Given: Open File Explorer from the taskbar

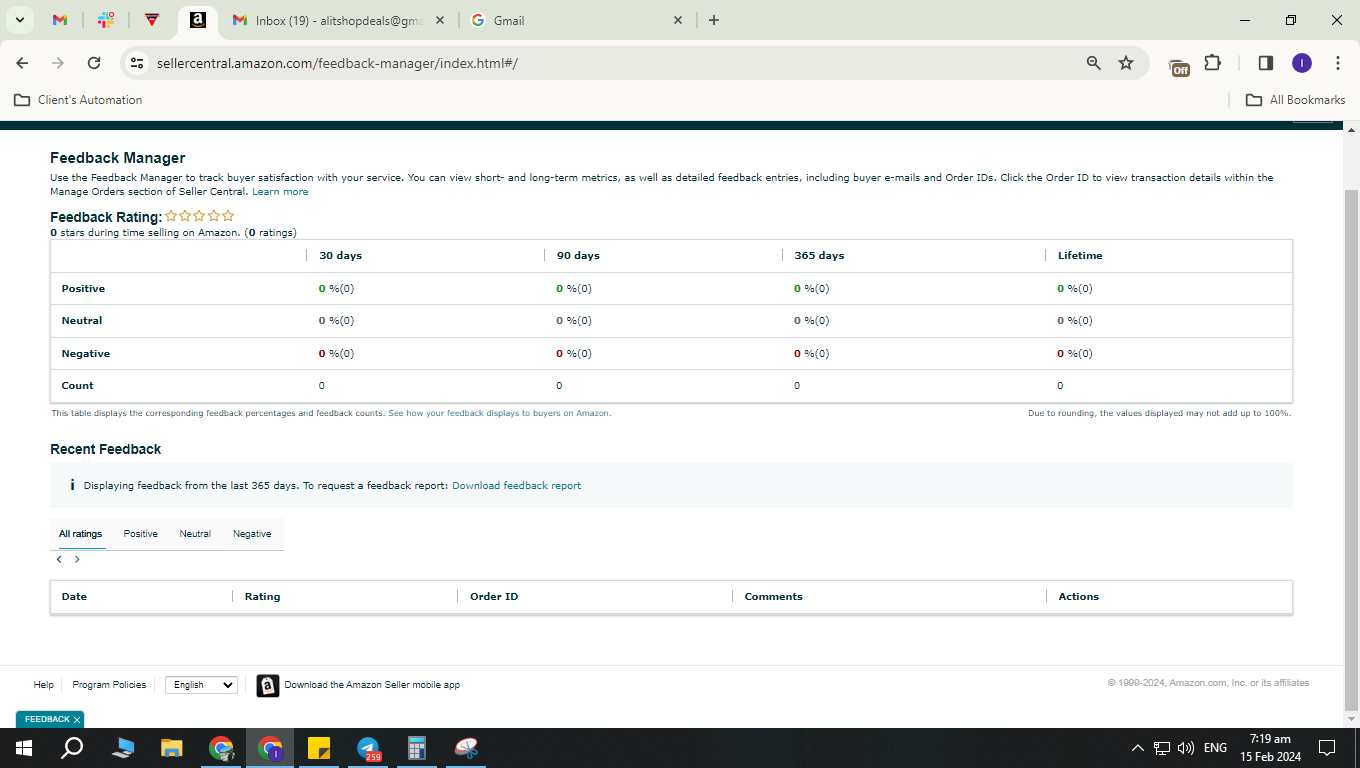Looking at the screenshot, I should 172,748.
